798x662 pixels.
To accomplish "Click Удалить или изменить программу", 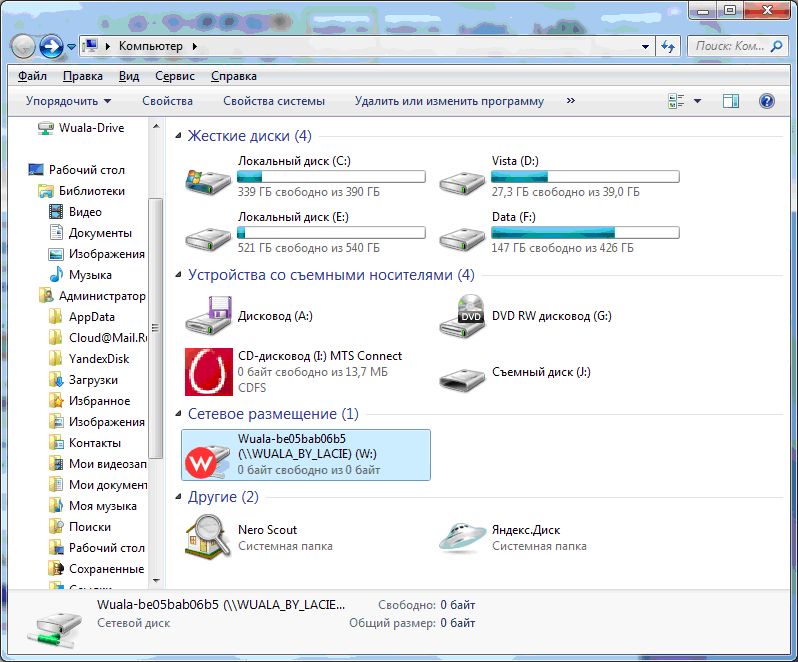I will tap(449, 101).
